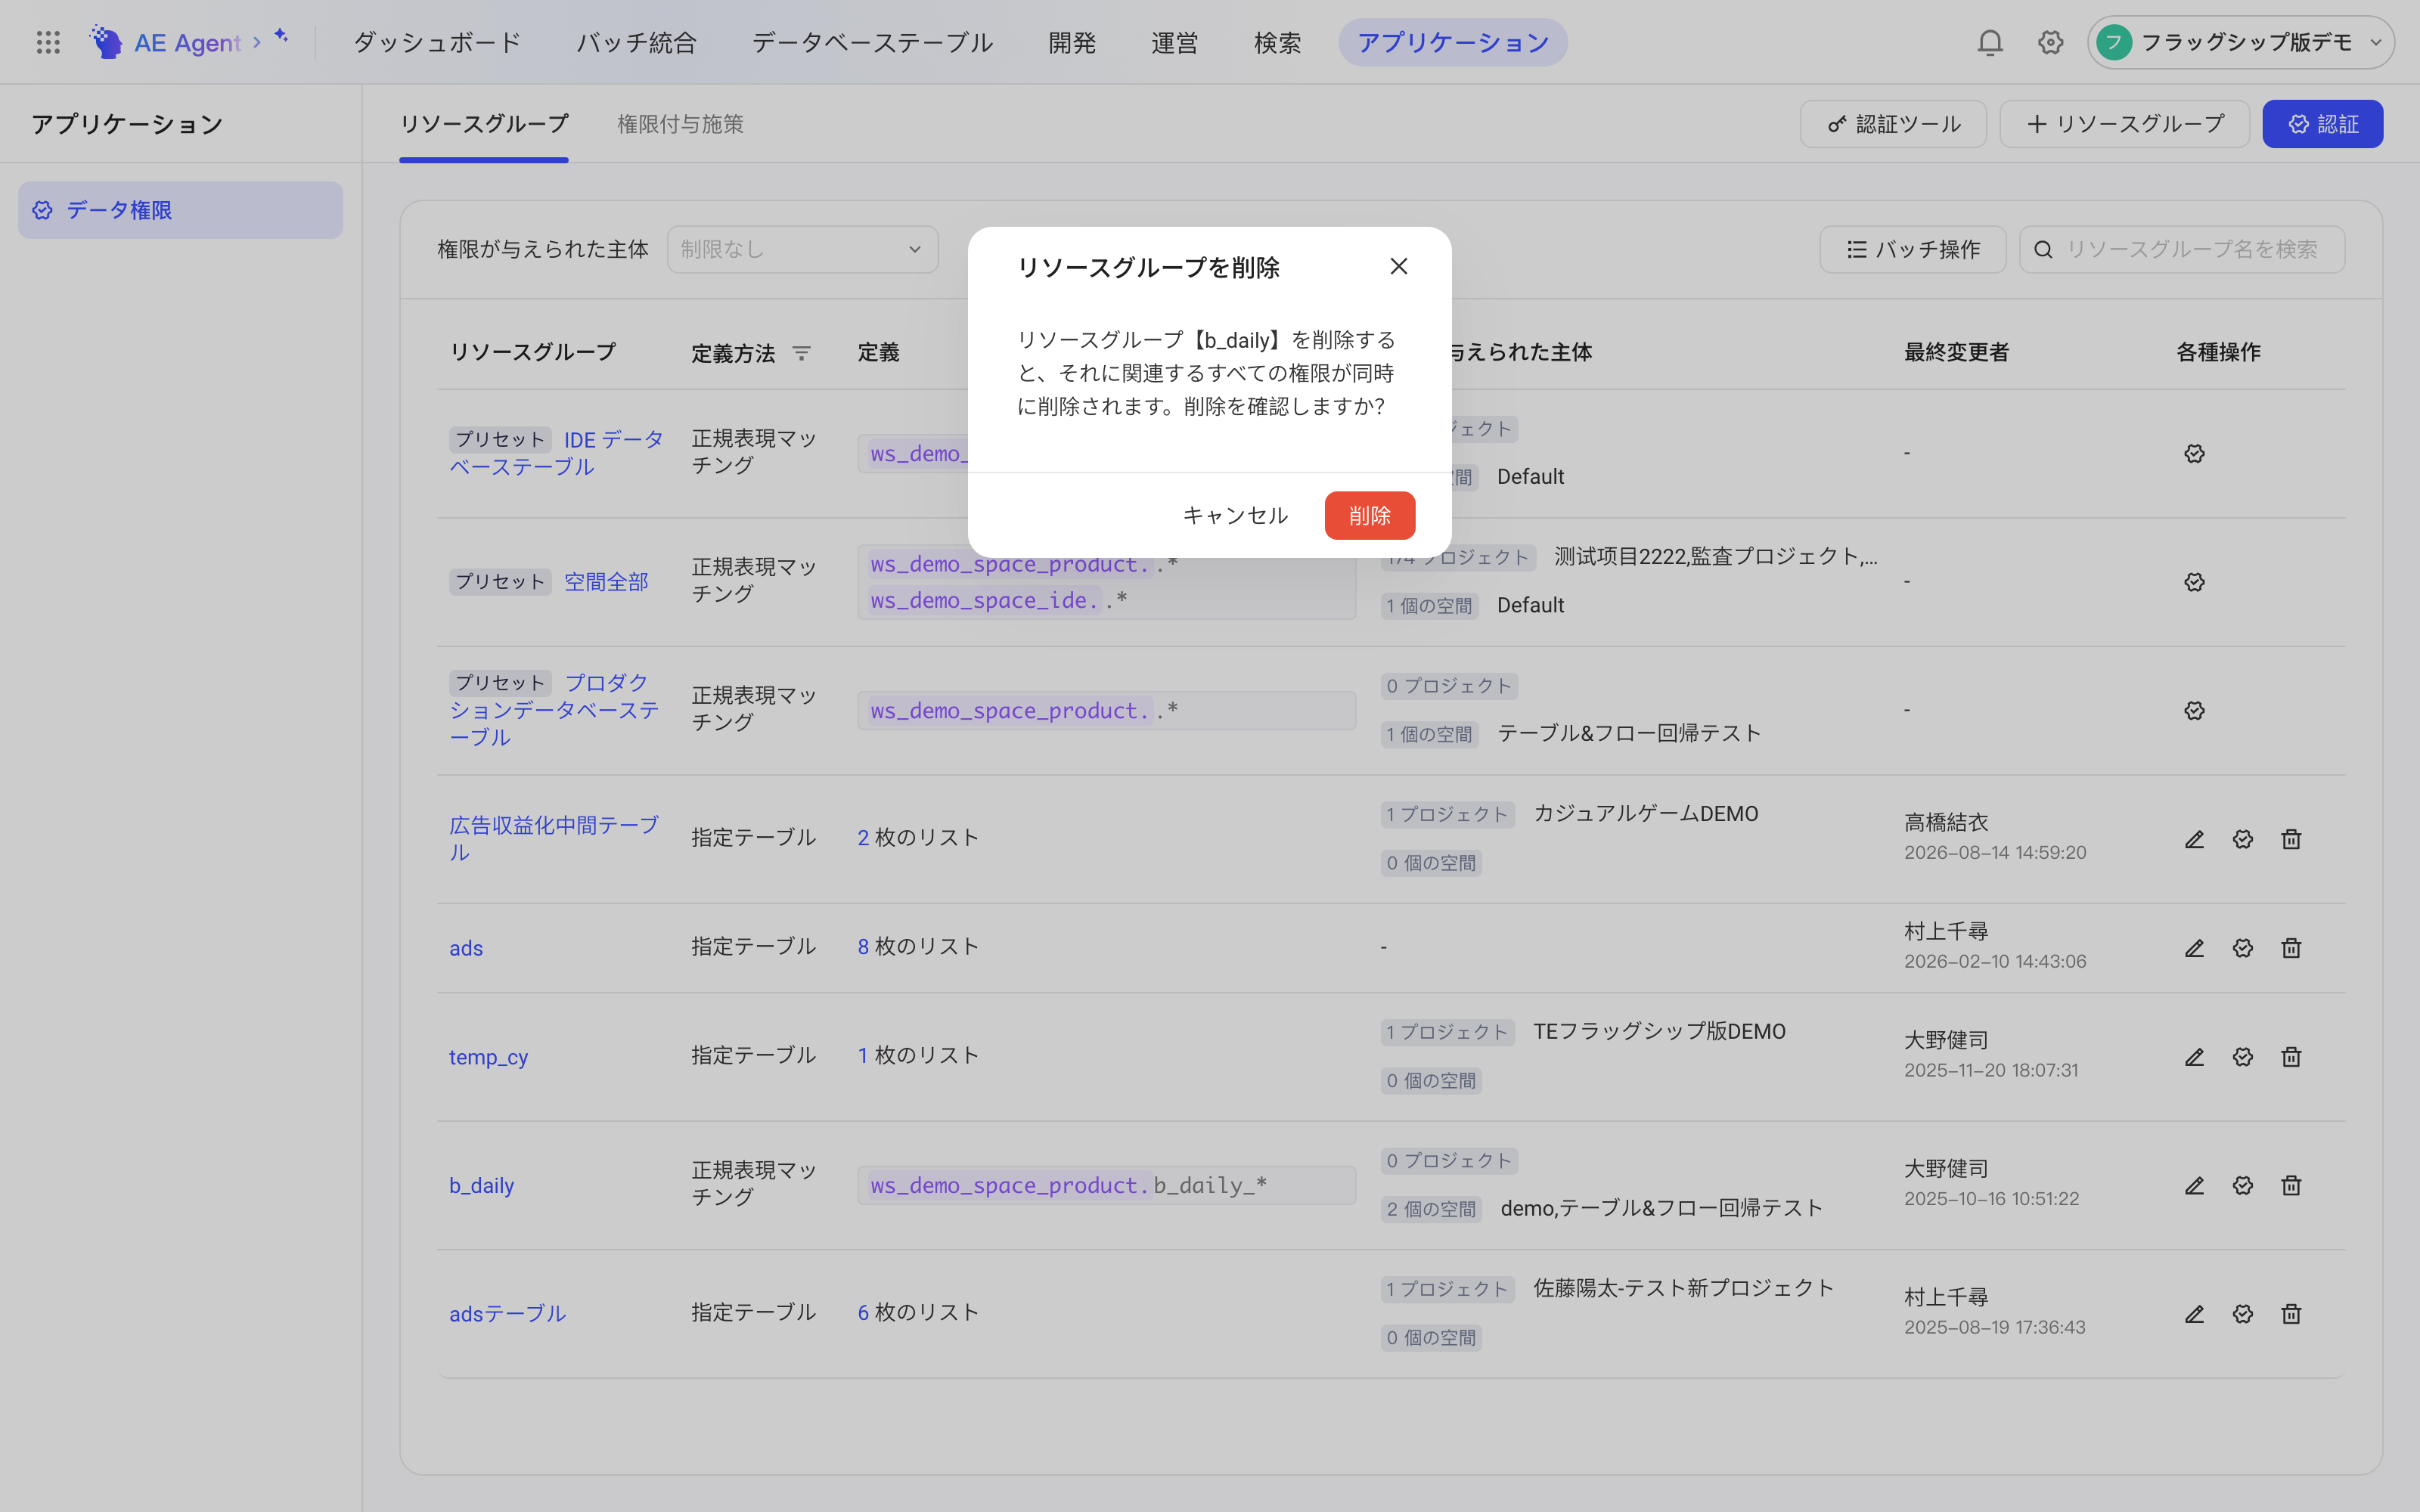Click trash icon in b_daily row

tap(2291, 1185)
